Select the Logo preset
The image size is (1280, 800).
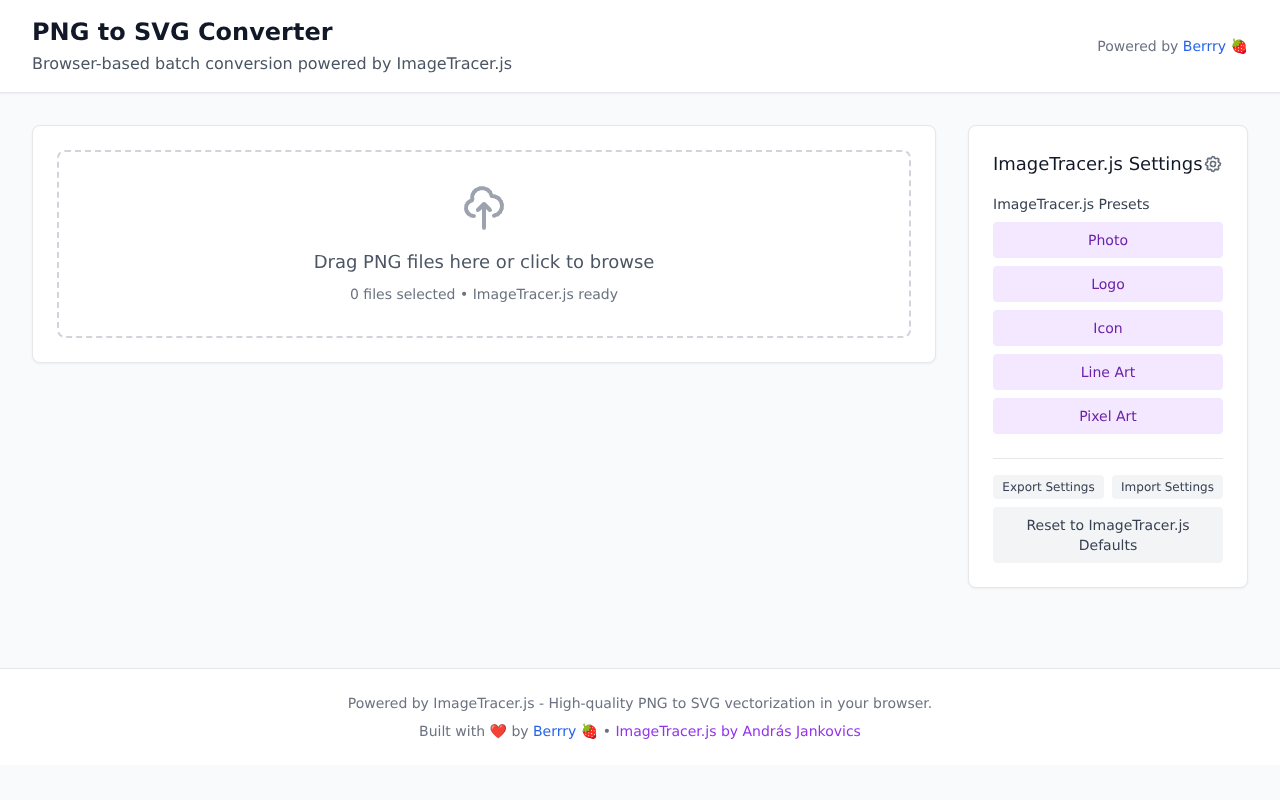tap(1107, 284)
